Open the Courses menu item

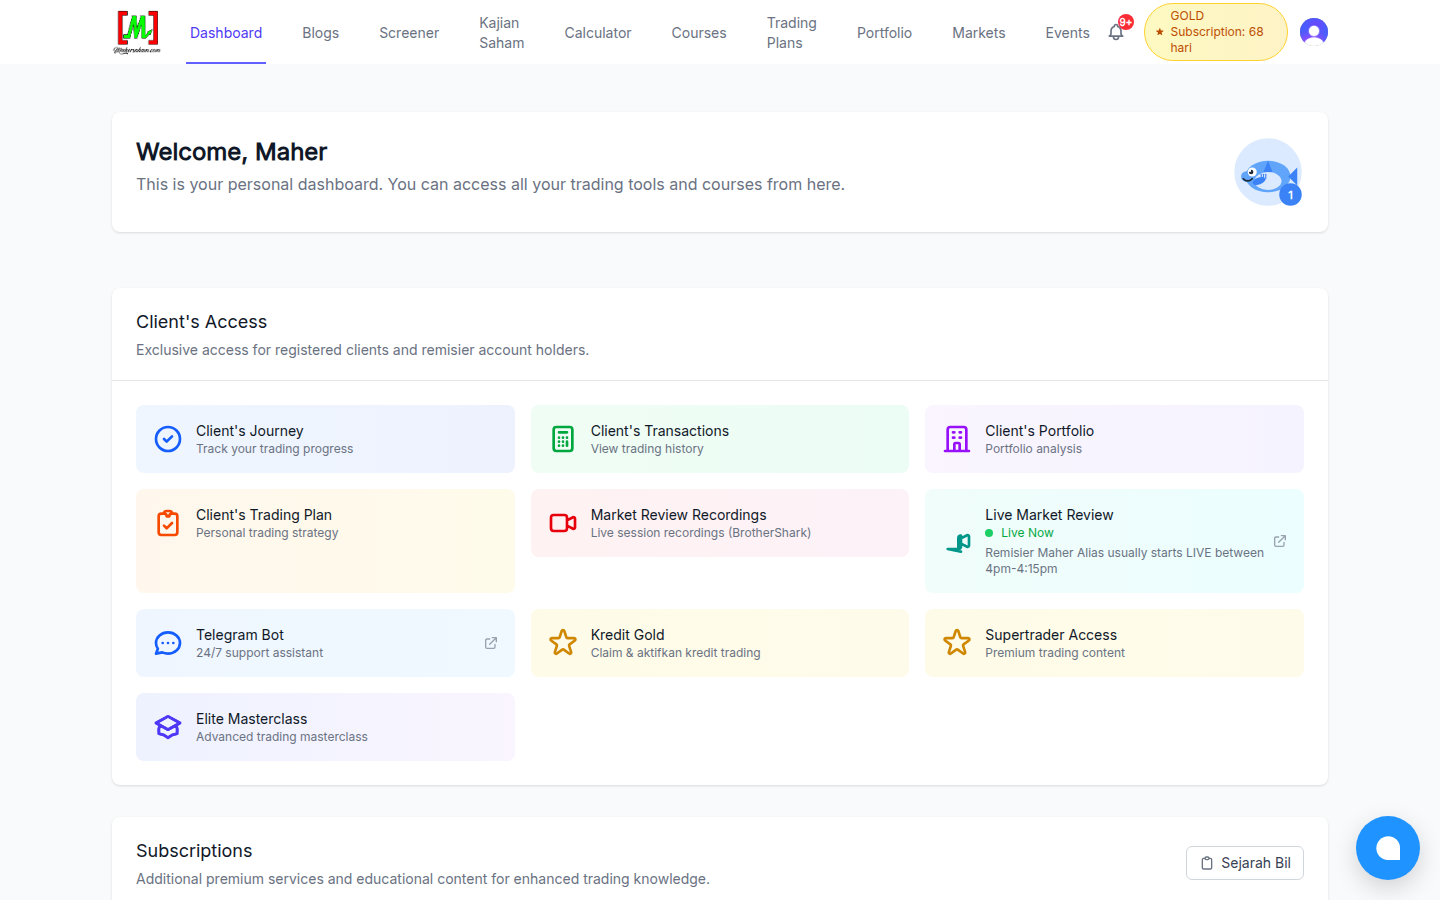click(x=699, y=33)
